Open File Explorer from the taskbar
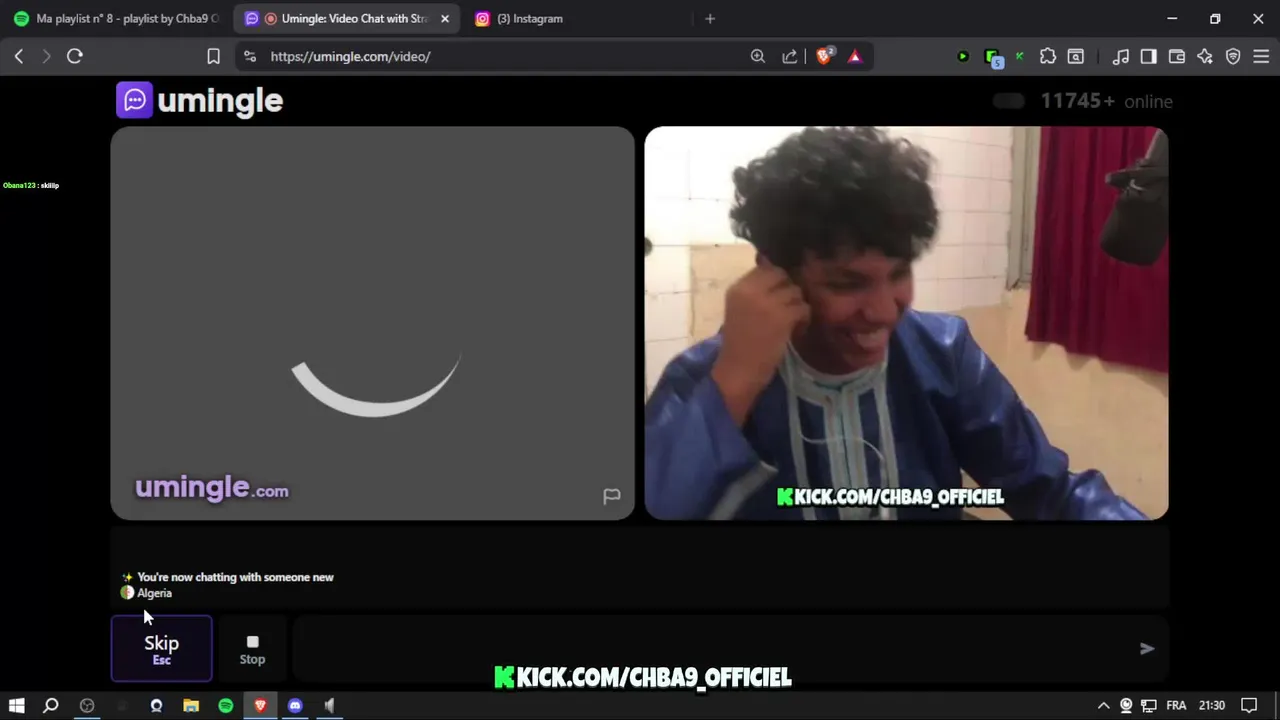The height and width of the screenshot is (720, 1280). pyautogui.click(x=191, y=706)
